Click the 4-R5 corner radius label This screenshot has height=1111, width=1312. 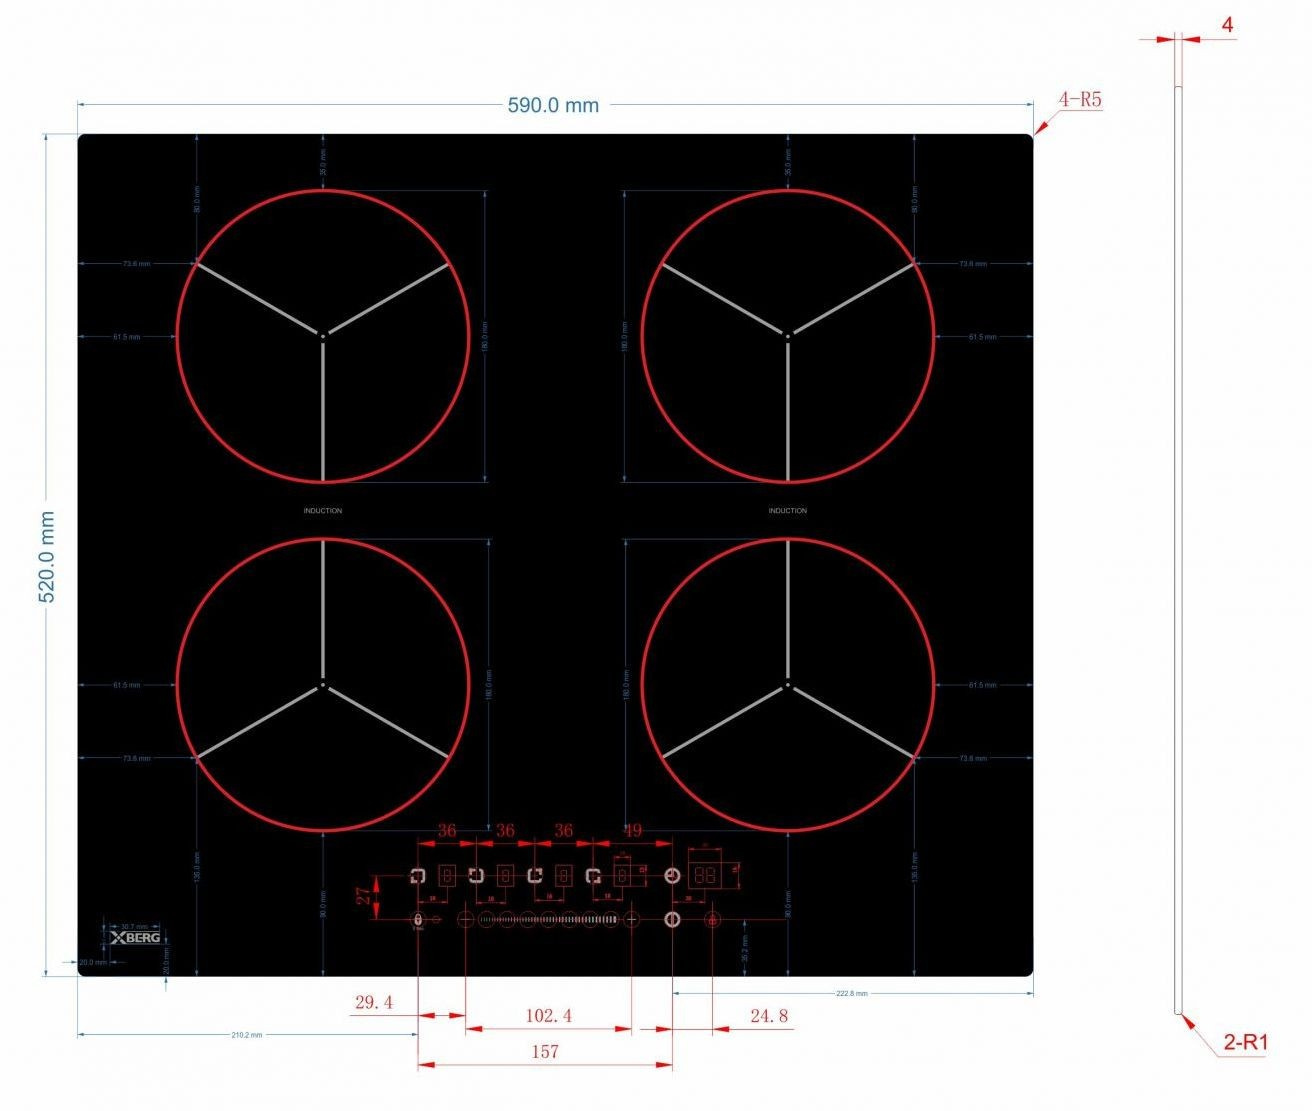(1080, 100)
